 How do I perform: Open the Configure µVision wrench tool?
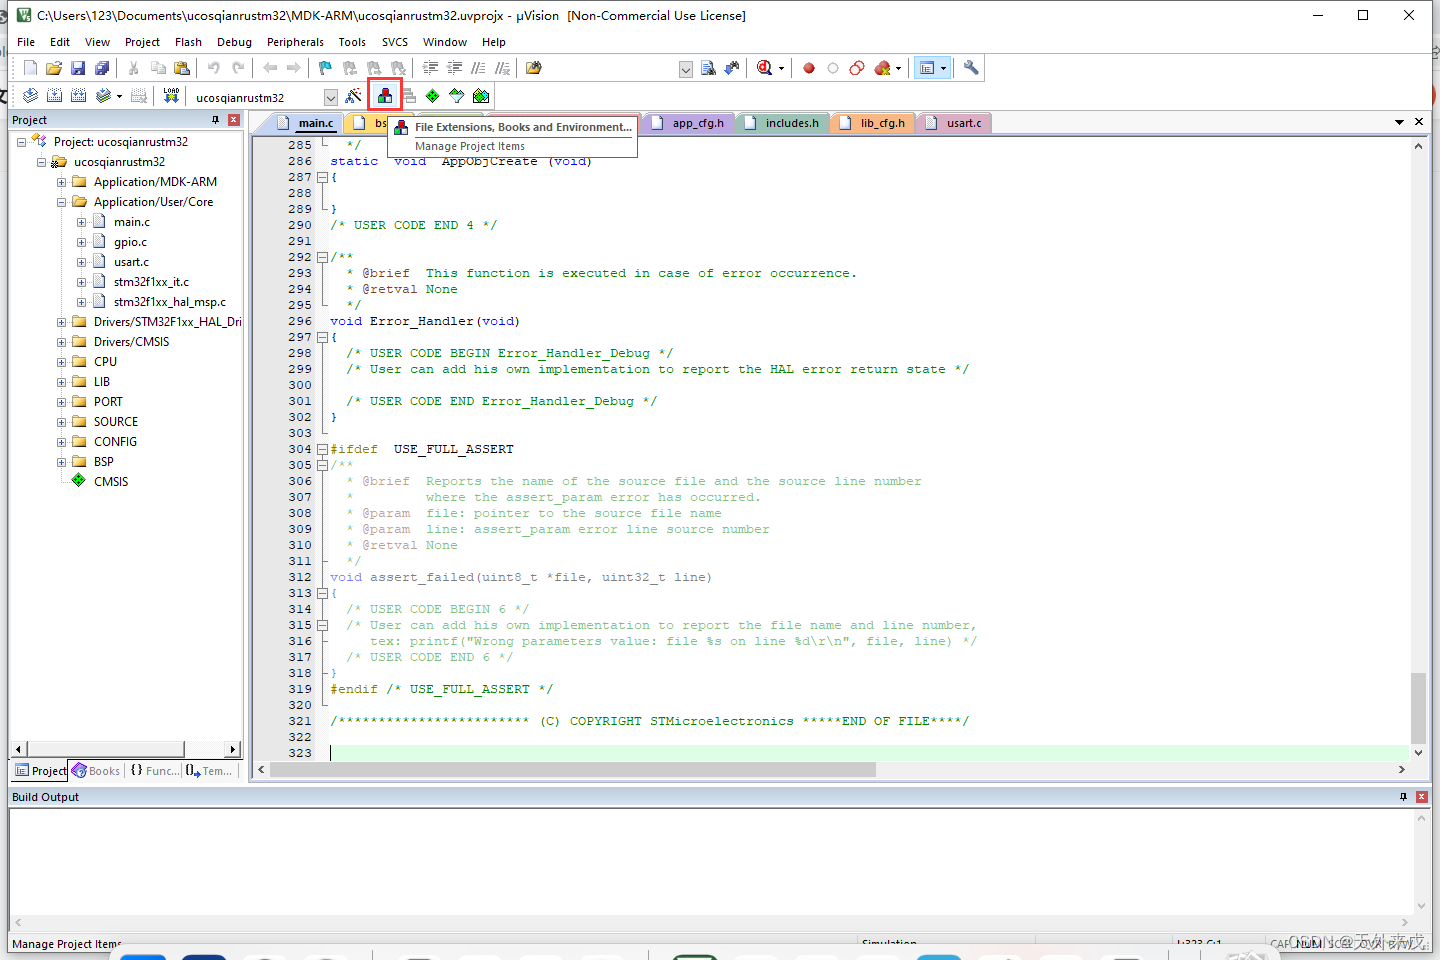click(x=971, y=67)
